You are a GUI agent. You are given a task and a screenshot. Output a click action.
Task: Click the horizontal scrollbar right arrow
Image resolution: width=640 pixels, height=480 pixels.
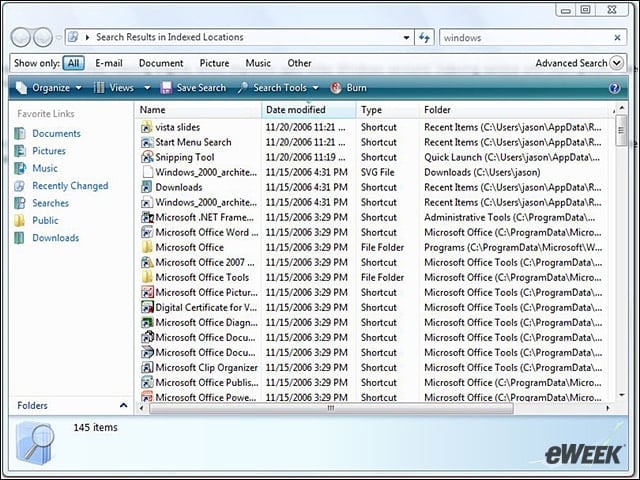click(608, 408)
